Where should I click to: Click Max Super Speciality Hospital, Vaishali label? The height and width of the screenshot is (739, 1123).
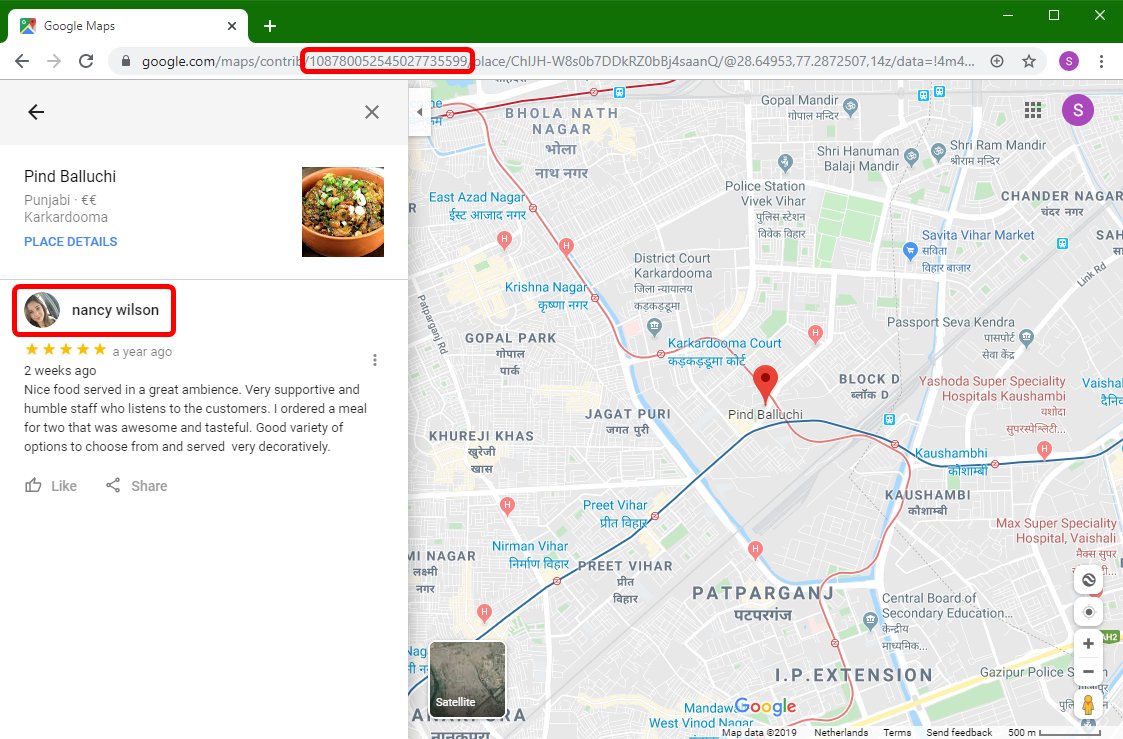click(1056, 531)
